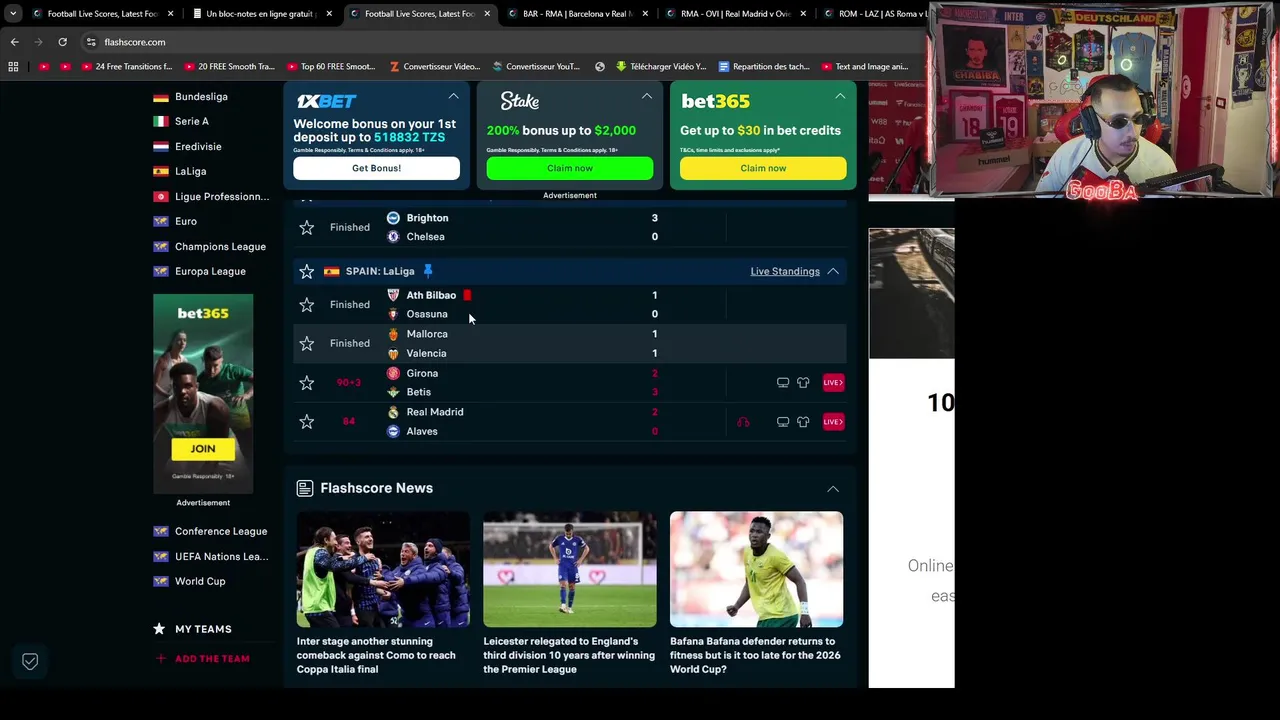Click the shield icon at bottom left
The width and height of the screenshot is (1280, 720).
[x=30, y=662]
